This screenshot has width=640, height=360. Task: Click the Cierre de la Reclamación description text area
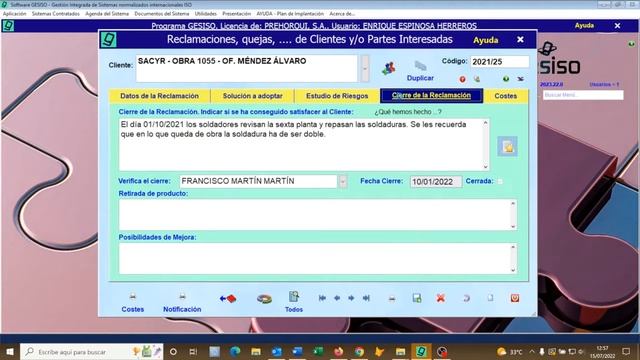(301, 144)
